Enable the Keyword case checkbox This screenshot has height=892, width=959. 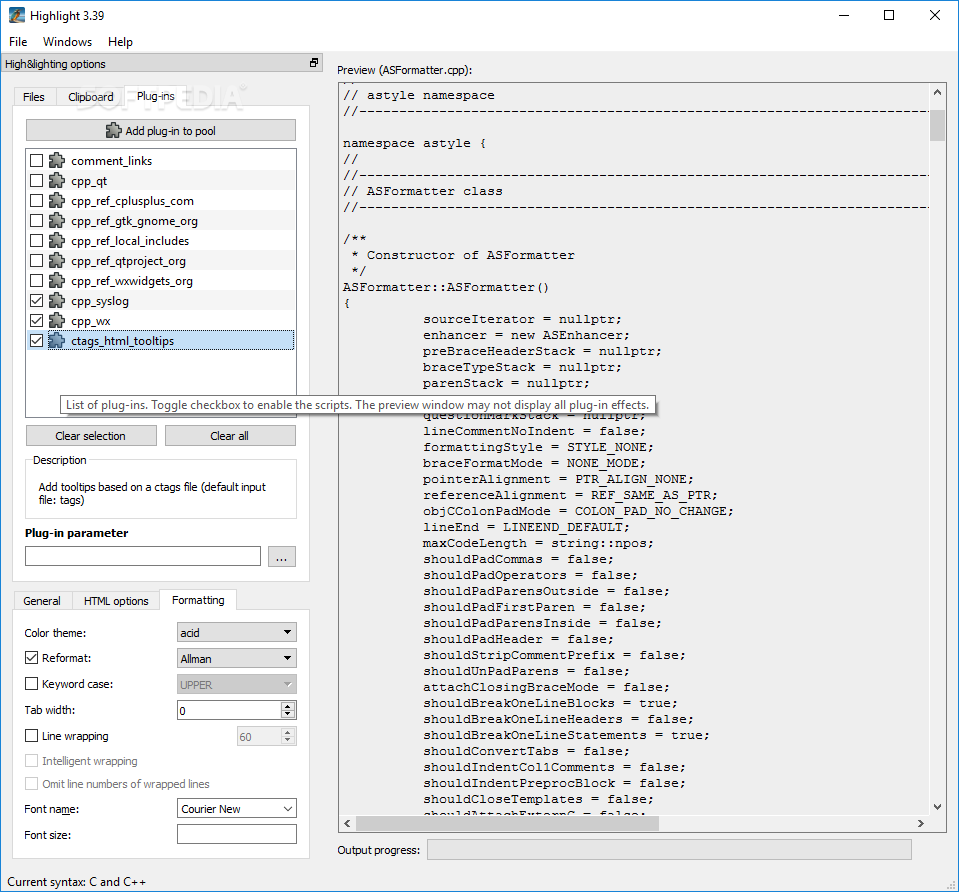pos(31,684)
